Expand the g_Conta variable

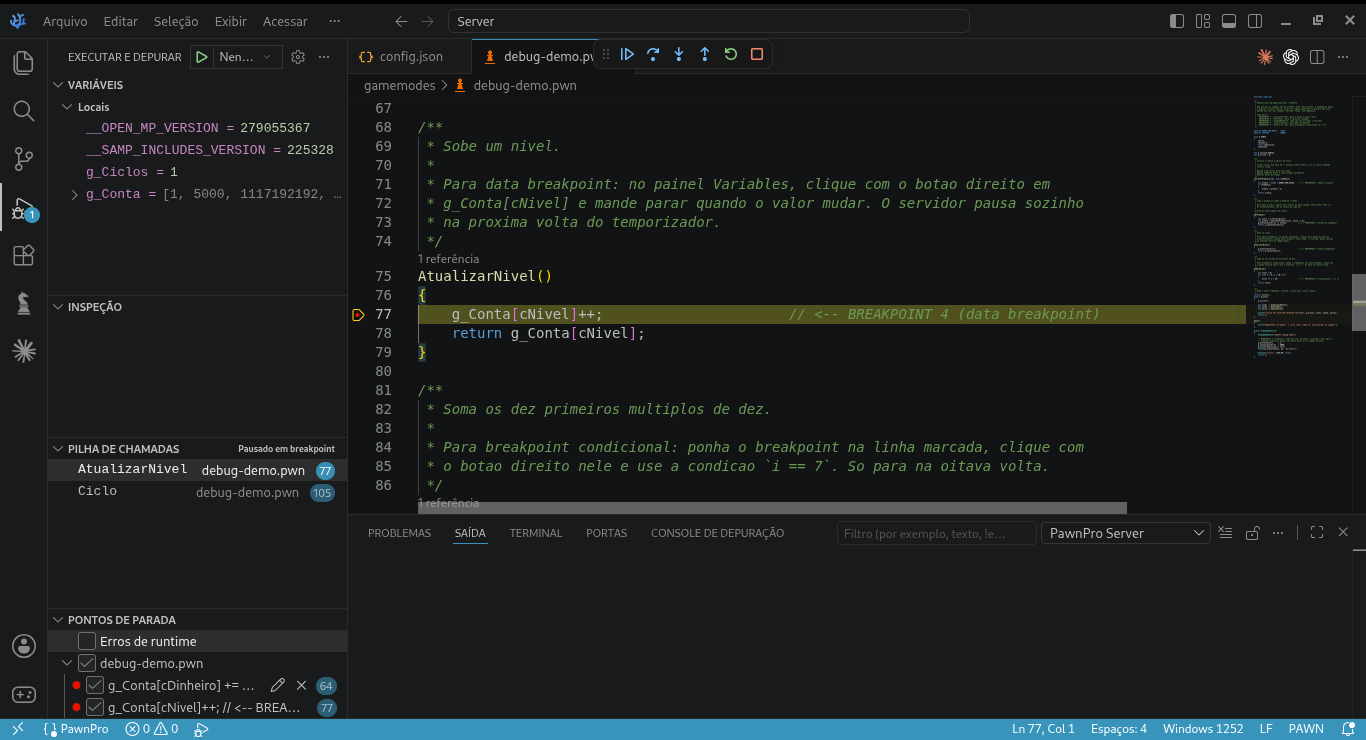pos(75,194)
